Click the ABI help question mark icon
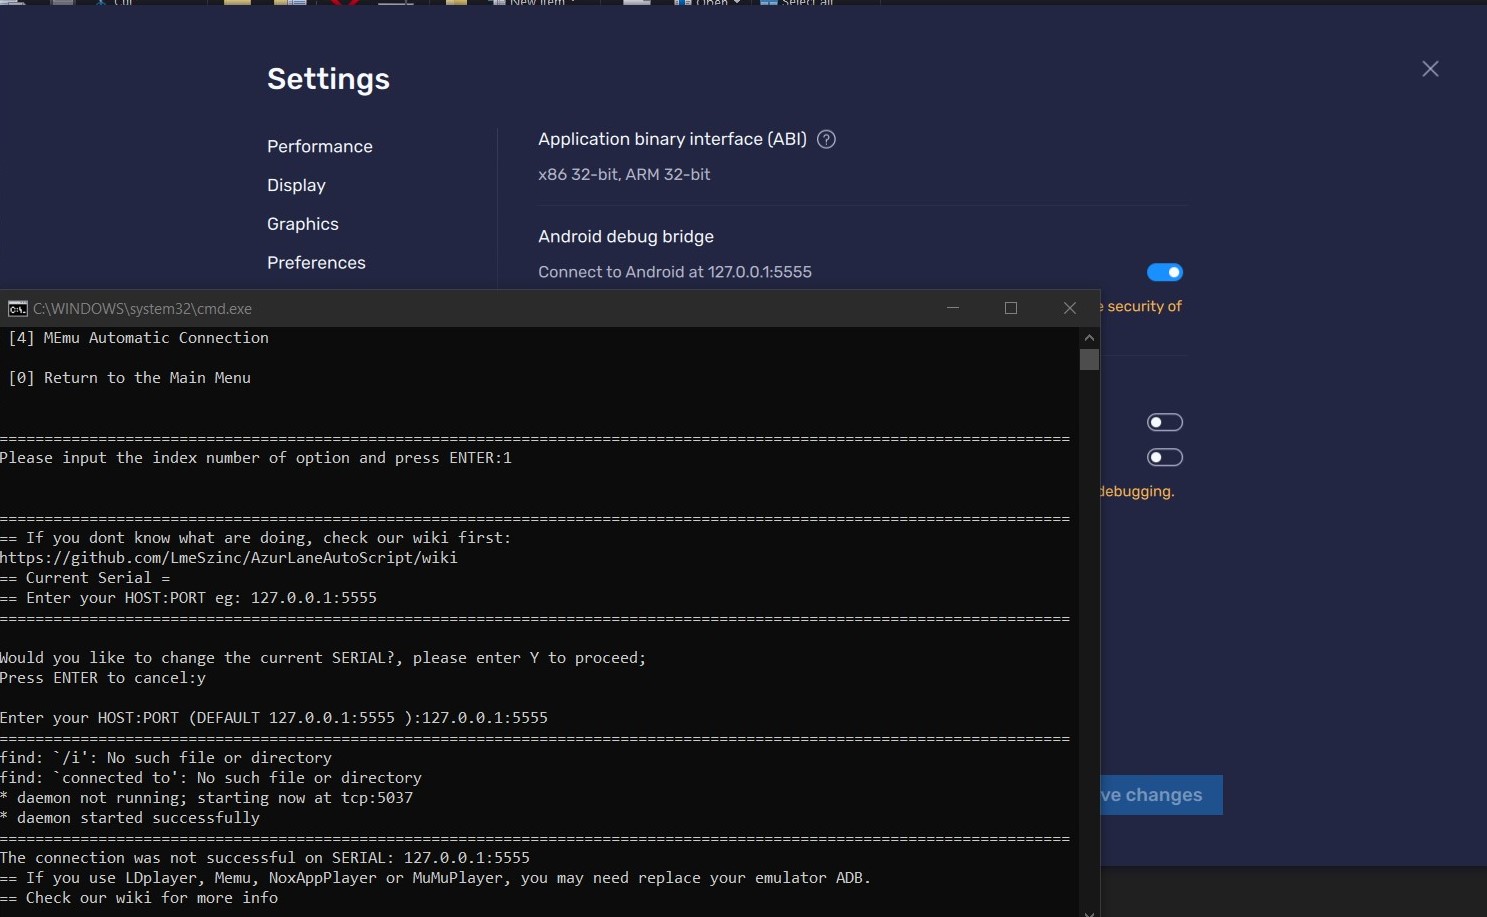Image resolution: width=1487 pixels, height=917 pixels. [826, 139]
